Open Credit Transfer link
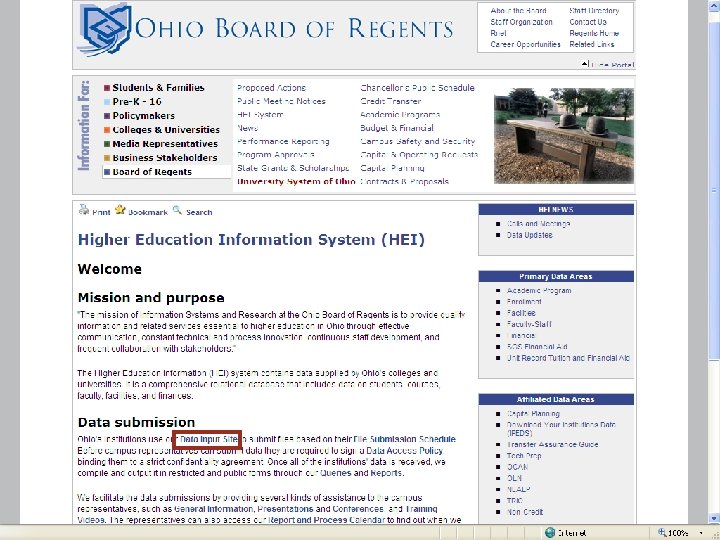 391,101
